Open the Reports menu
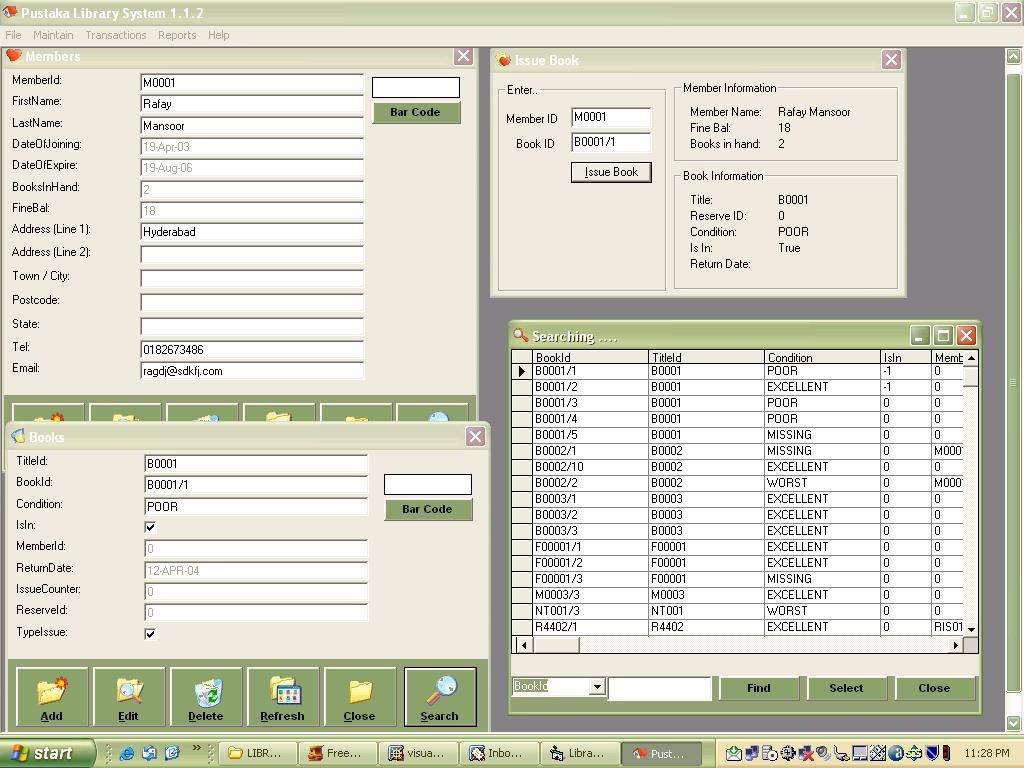The image size is (1024, 768). click(x=177, y=35)
